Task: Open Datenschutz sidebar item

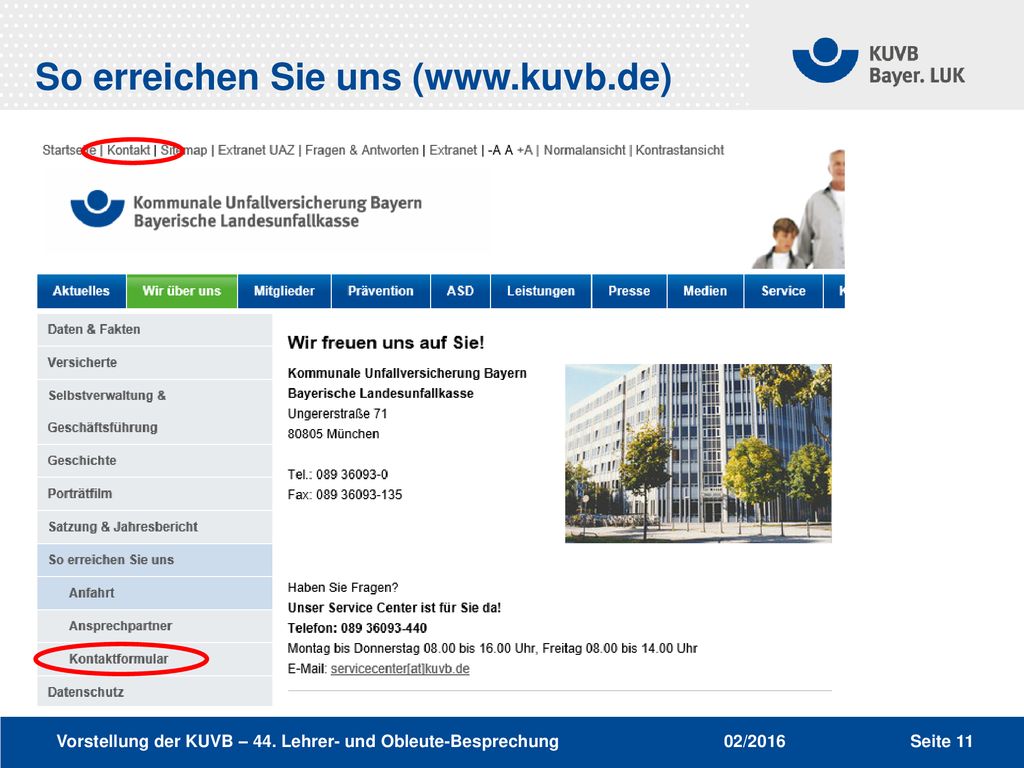Action: click(x=155, y=692)
